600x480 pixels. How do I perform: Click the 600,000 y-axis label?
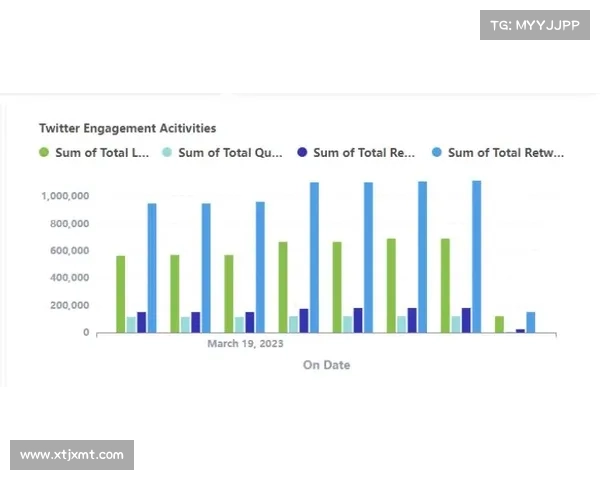click(x=65, y=250)
